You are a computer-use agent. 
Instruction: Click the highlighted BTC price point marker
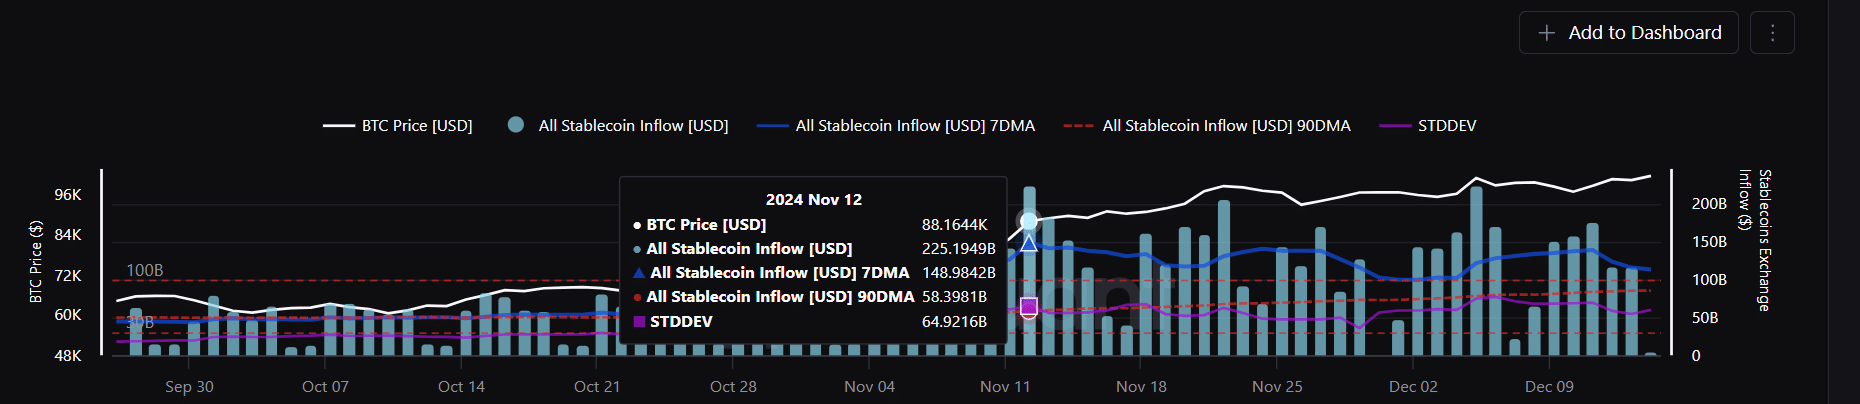(1029, 220)
